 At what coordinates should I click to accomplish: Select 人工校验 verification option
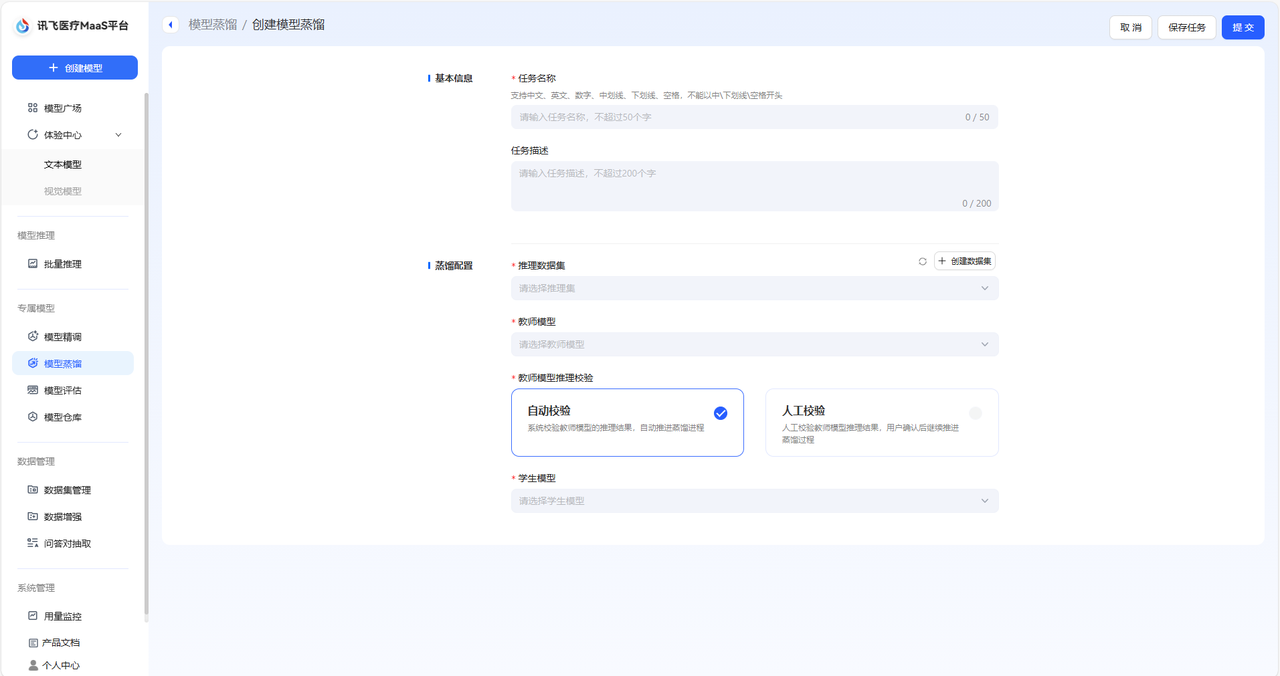coord(882,422)
